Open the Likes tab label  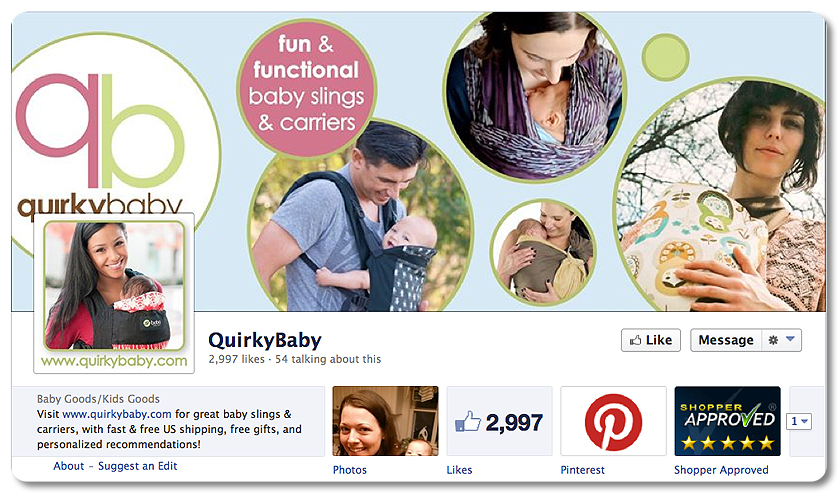(460, 470)
